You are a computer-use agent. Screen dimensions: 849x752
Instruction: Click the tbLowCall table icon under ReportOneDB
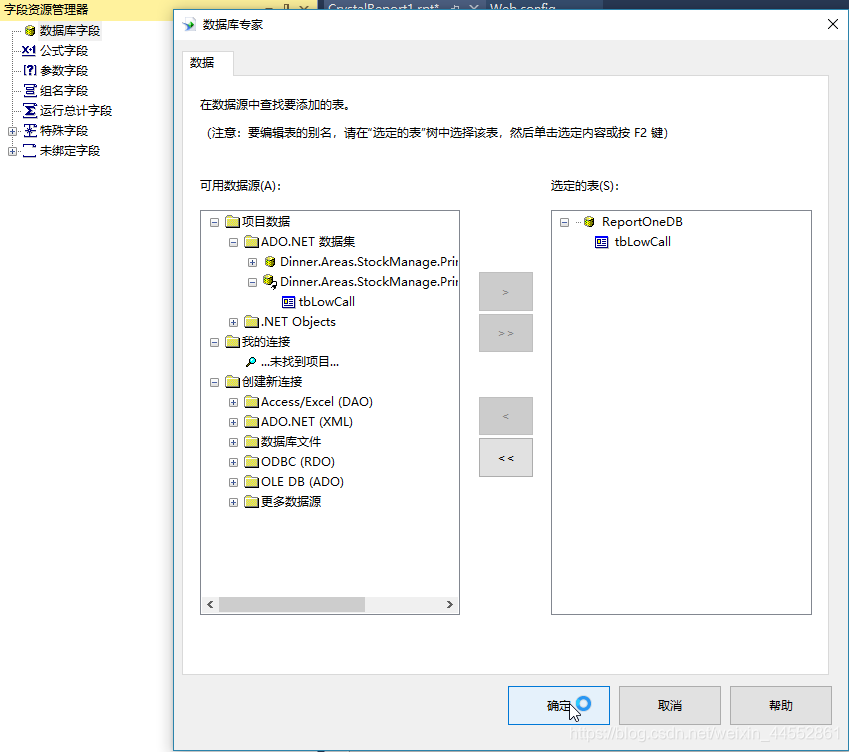(x=602, y=242)
